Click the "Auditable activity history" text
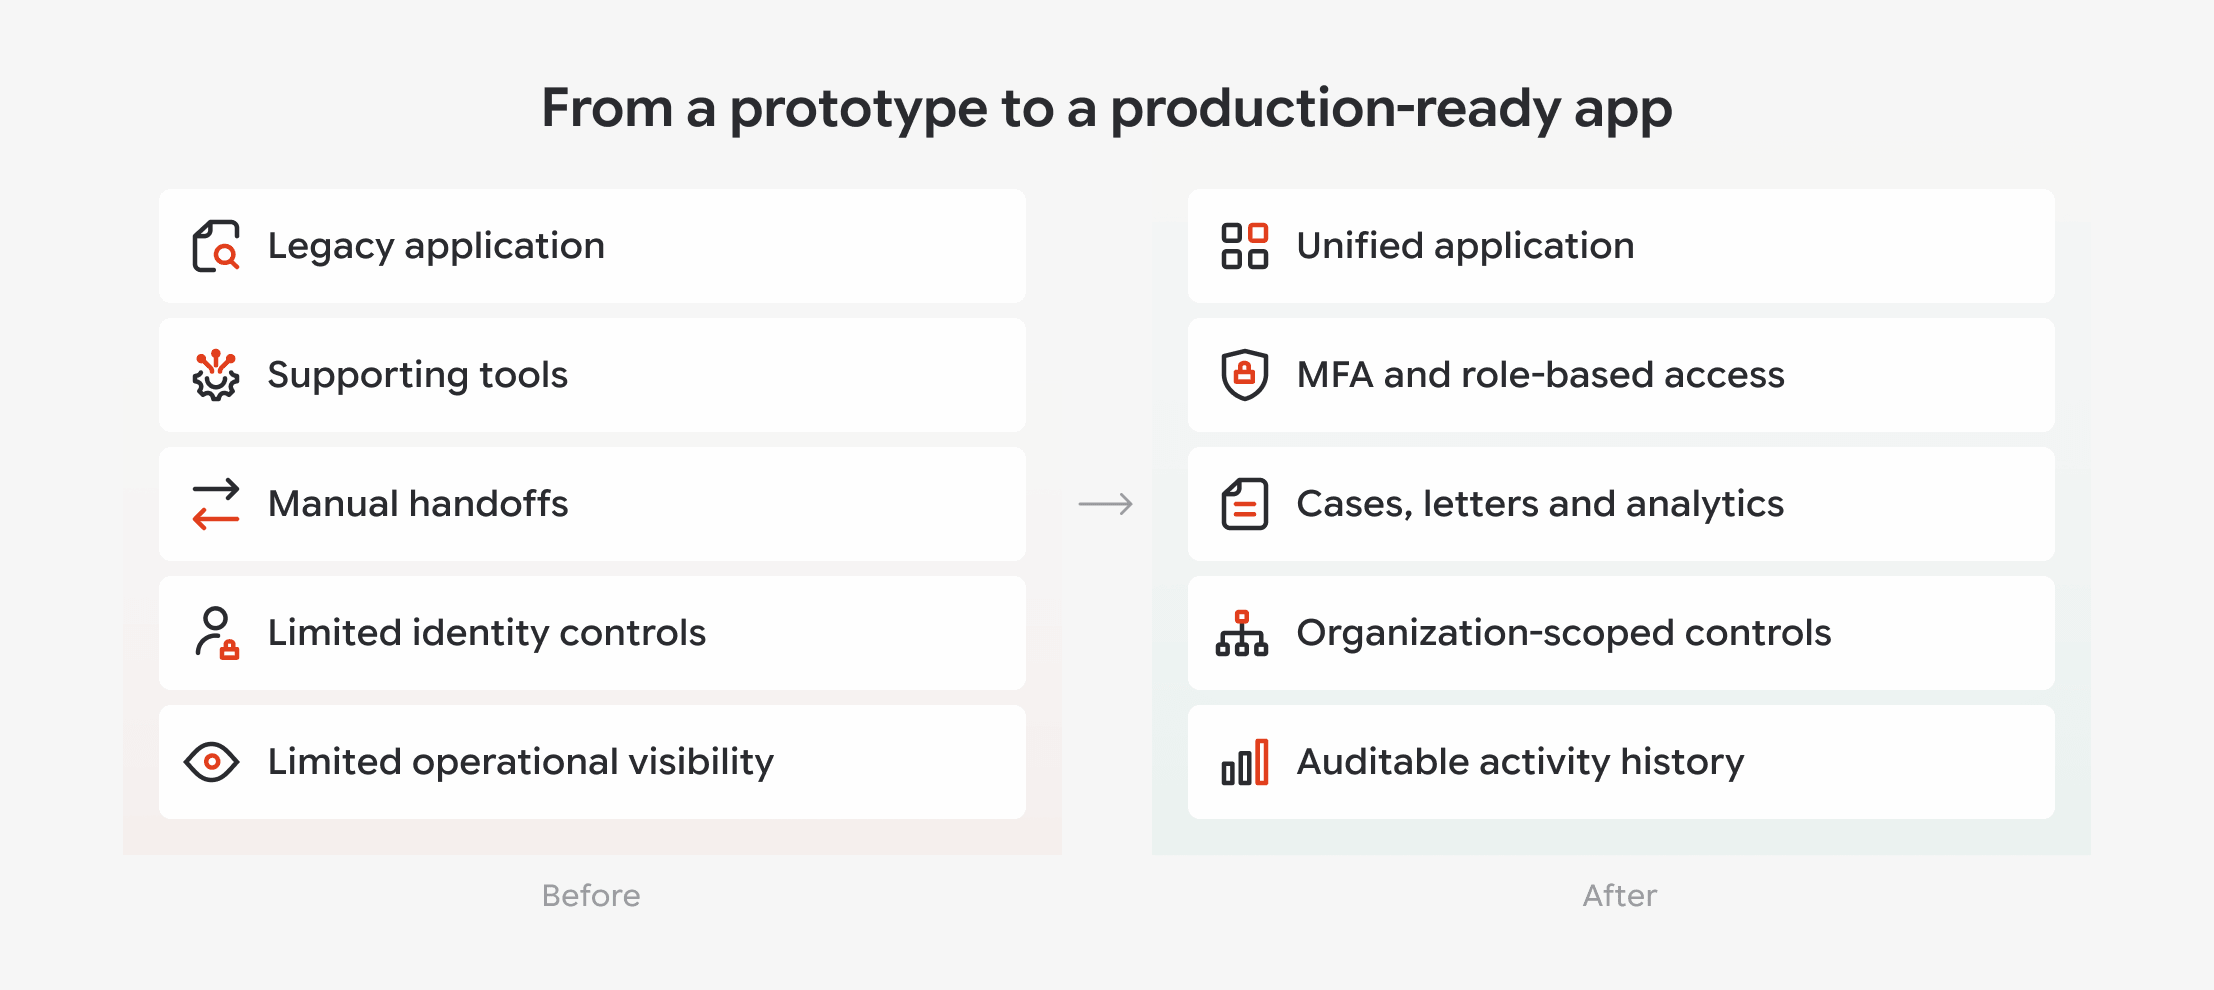The height and width of the screenshot is (990, 2214). coord(1521,762)
